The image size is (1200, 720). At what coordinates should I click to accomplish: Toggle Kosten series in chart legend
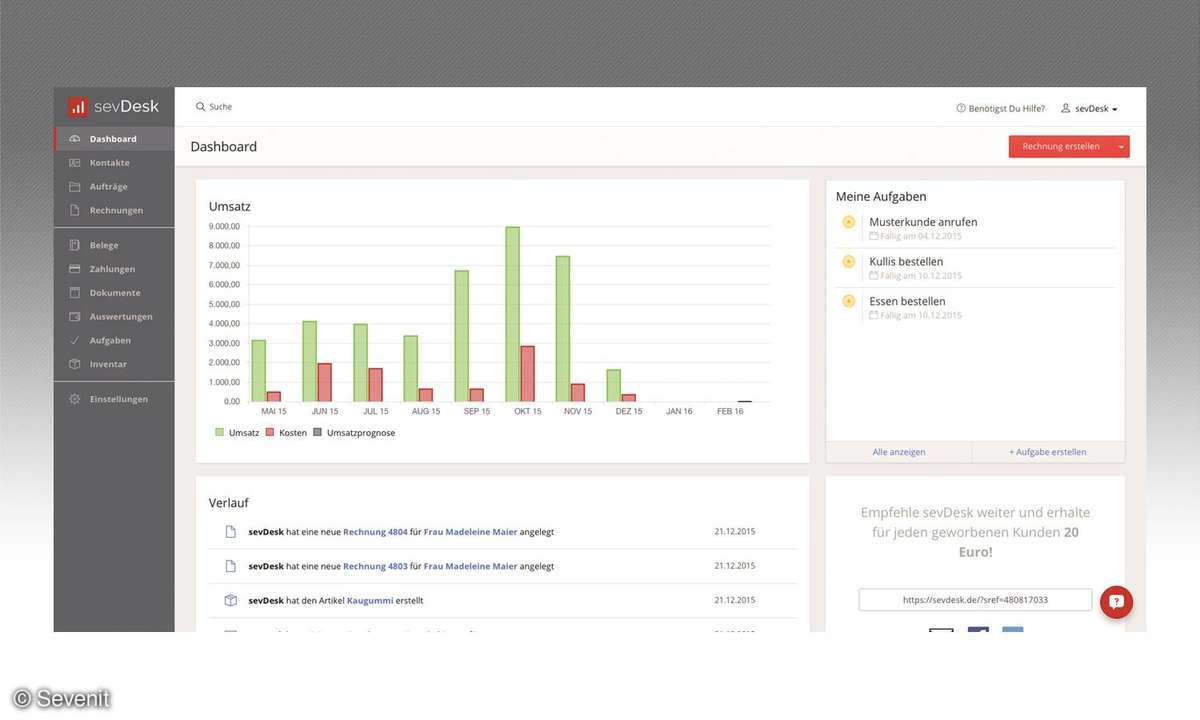286,433
